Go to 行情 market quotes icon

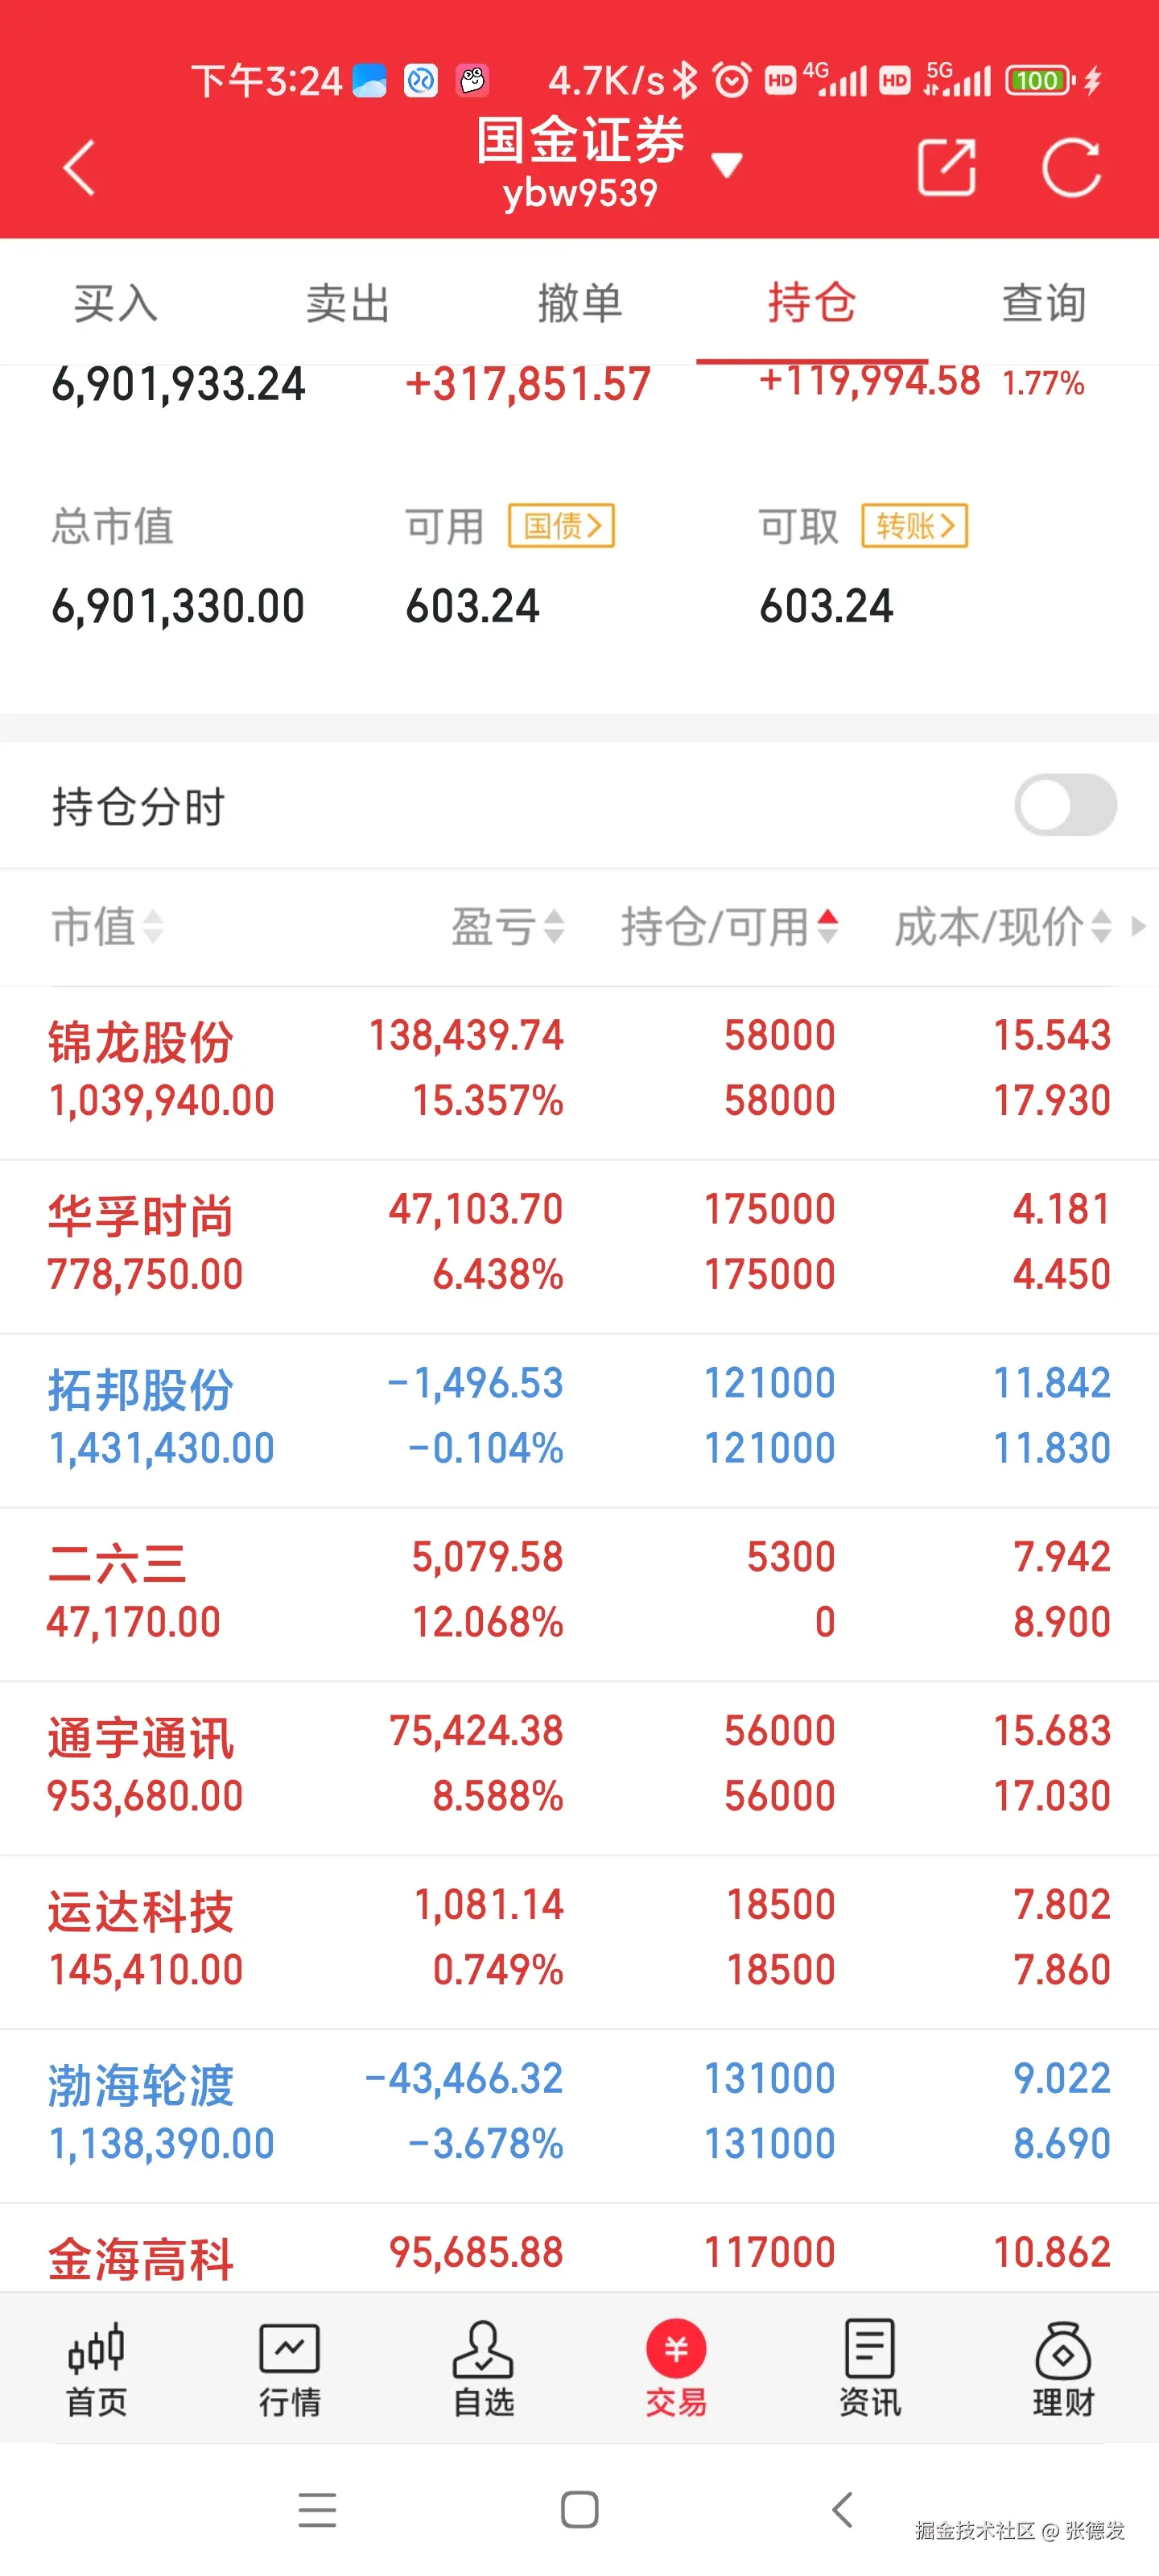point(289,2368)
